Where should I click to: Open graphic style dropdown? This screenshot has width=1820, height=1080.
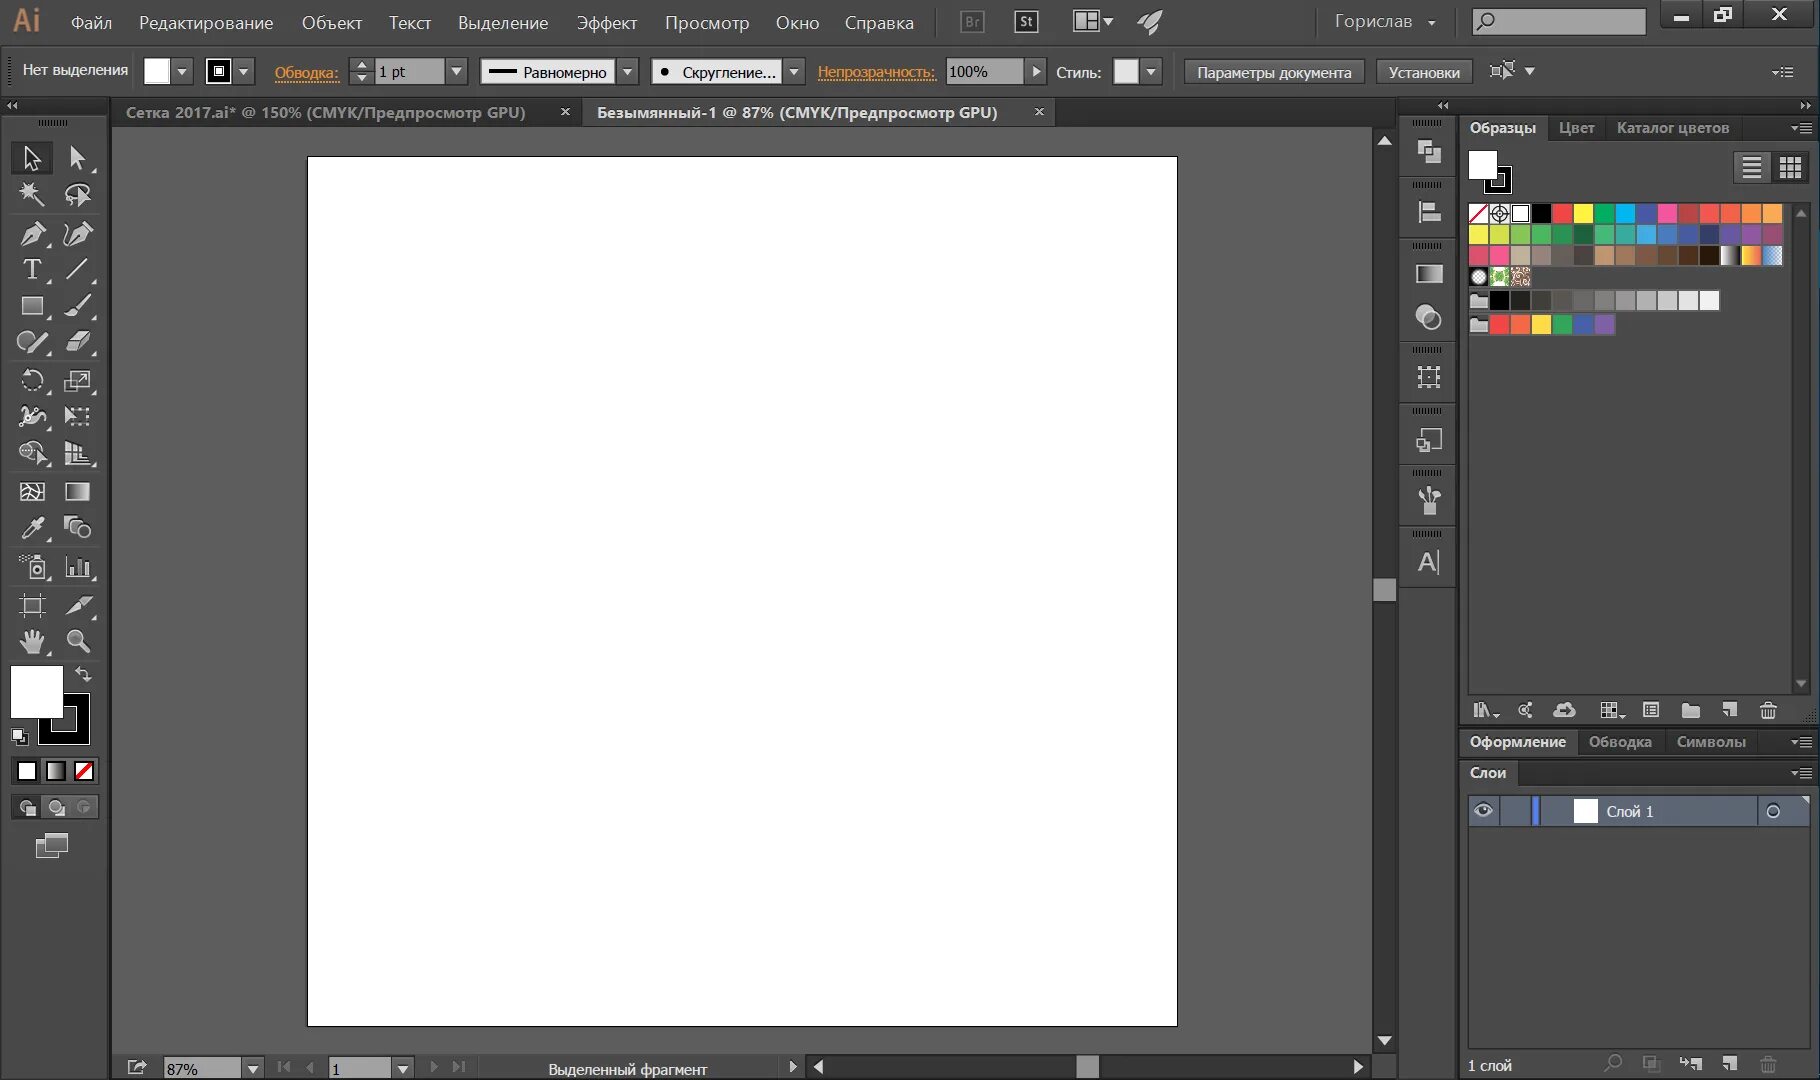pyautogui.click(x=1151, y=72)
